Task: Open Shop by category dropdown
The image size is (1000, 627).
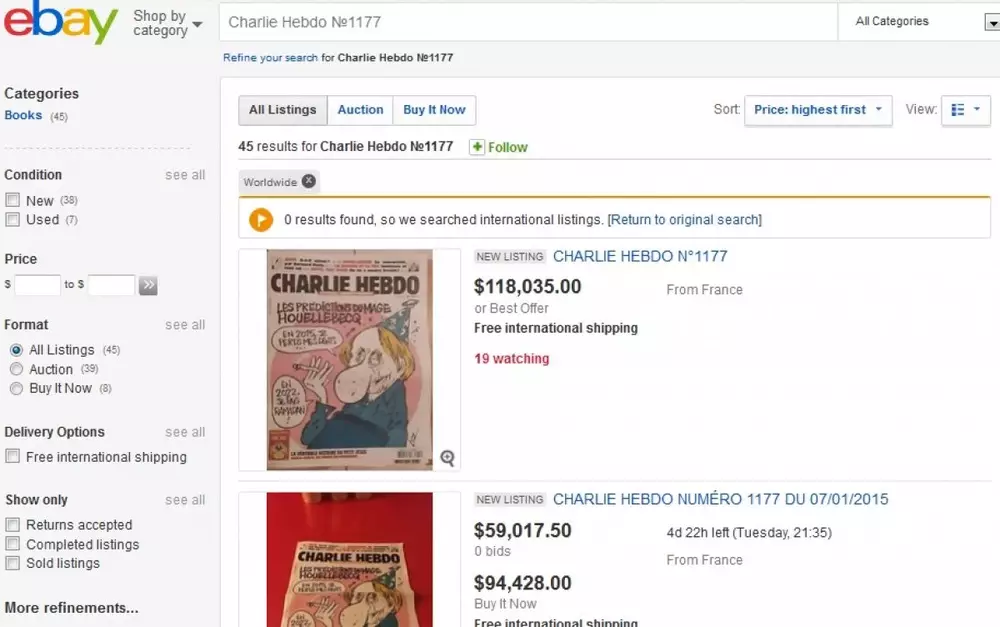Action: (167, 23)
